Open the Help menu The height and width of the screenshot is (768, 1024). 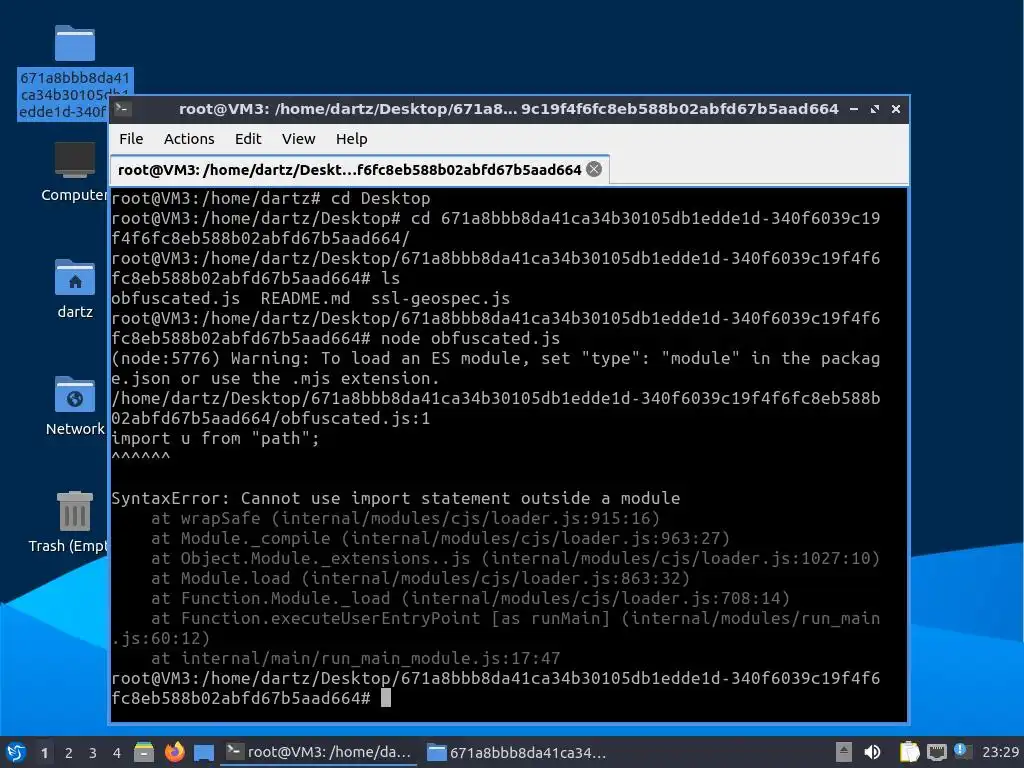pyautogui.click(x=351, y=139)
